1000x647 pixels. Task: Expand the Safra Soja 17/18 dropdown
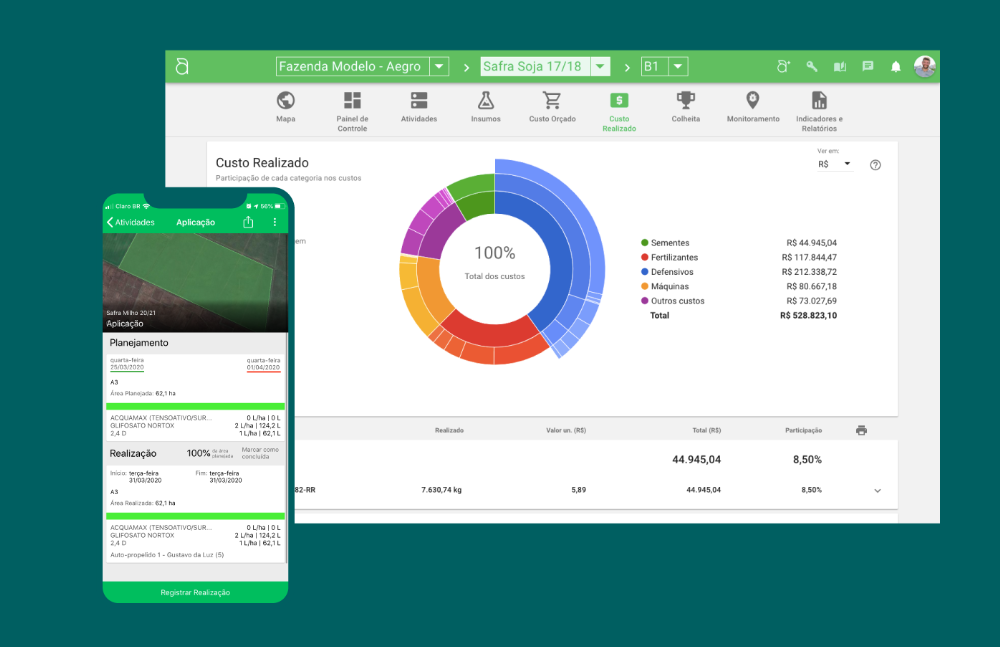tap(600, 67)
